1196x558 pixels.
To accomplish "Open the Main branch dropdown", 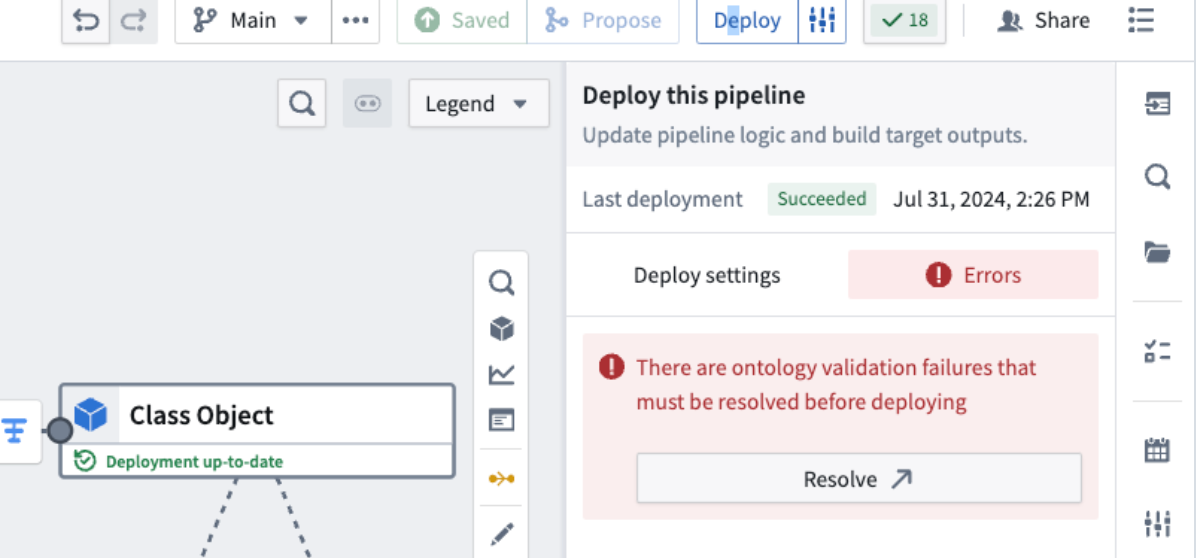I will (253, 21).
